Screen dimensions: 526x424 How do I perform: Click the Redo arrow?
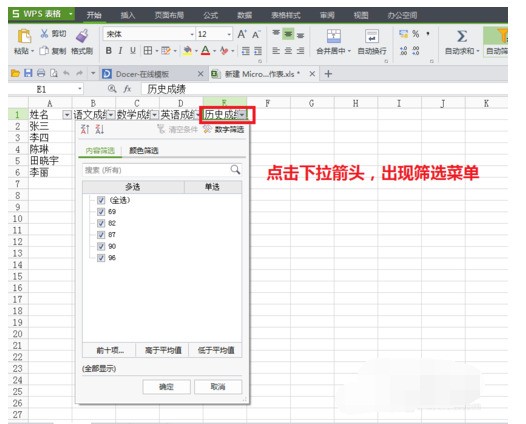point(79,73)
